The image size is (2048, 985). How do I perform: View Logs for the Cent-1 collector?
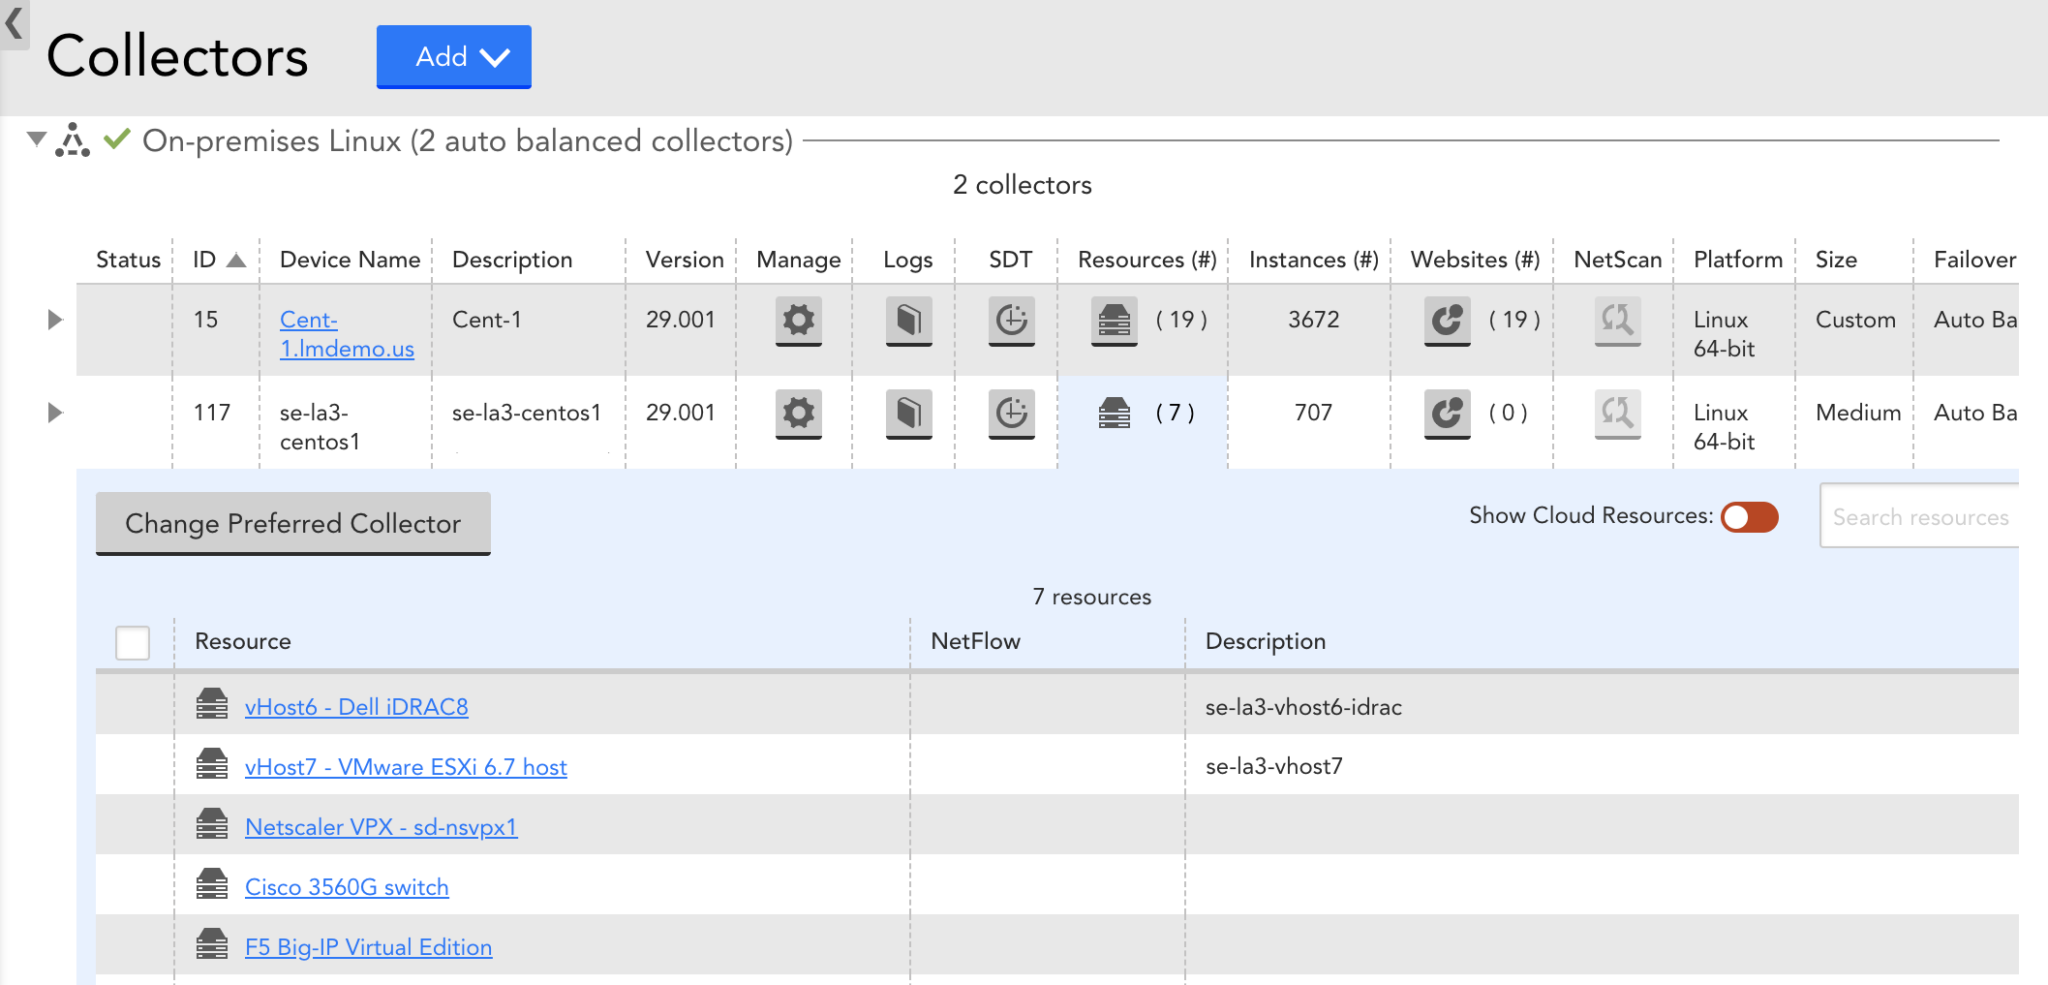[x=908, y=322]
